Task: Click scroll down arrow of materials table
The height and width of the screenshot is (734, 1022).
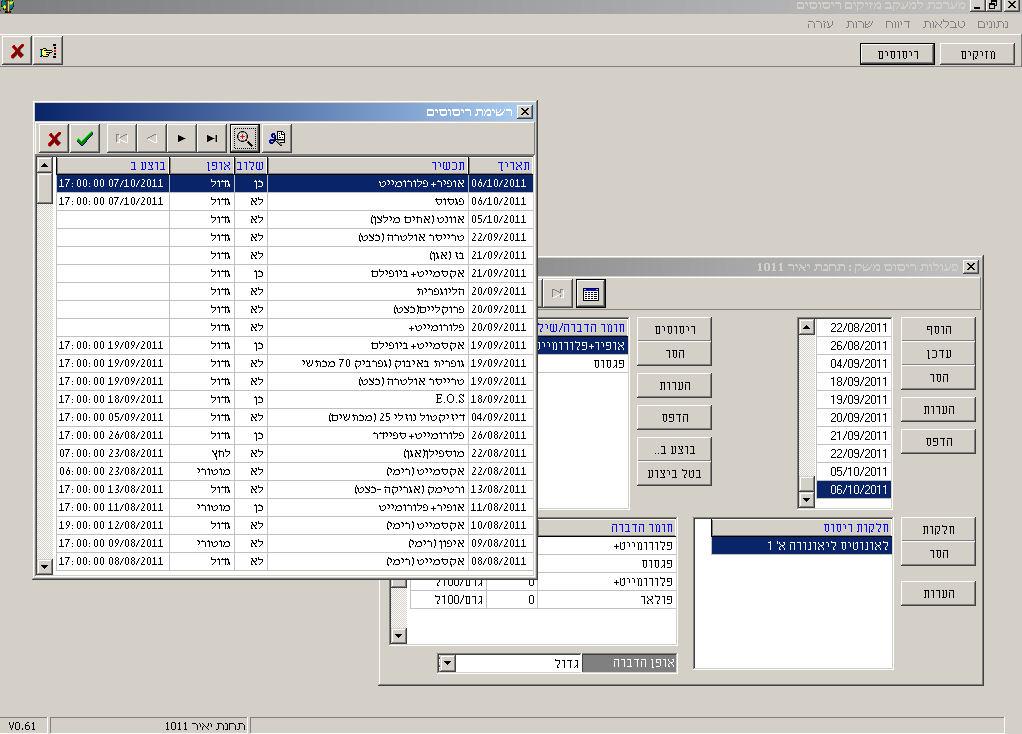Action: pyautogui.click(x=398, y=636)
